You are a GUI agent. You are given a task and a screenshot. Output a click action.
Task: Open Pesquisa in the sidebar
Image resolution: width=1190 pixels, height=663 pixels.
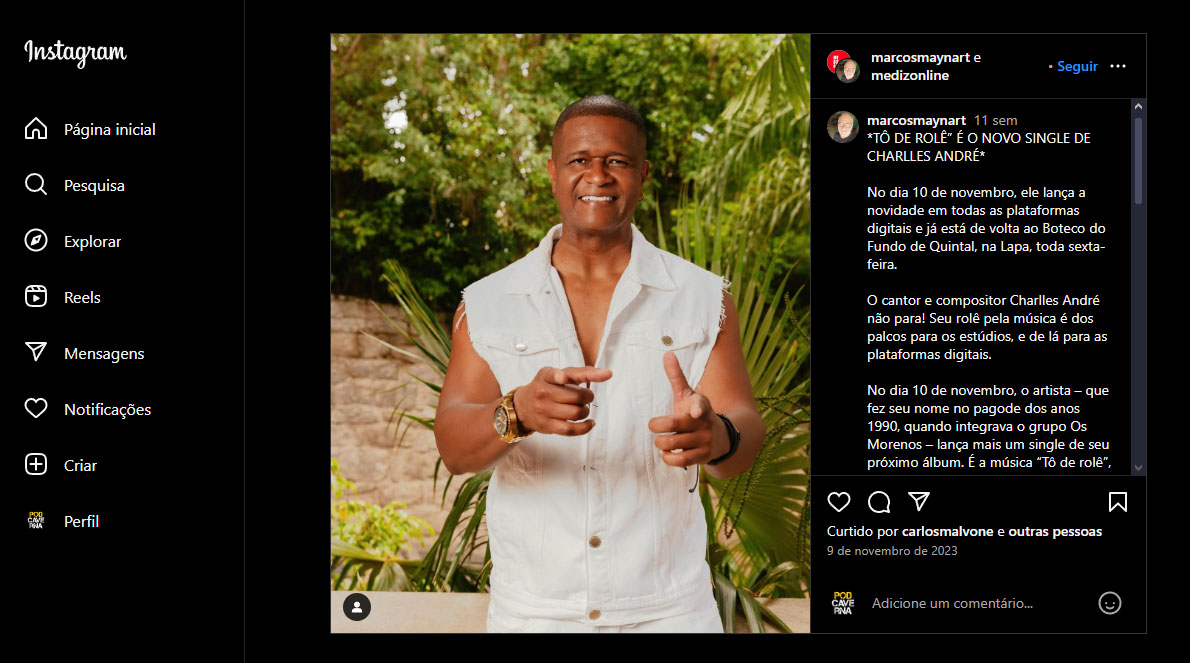pyautogui.click(x=75, y=185)
